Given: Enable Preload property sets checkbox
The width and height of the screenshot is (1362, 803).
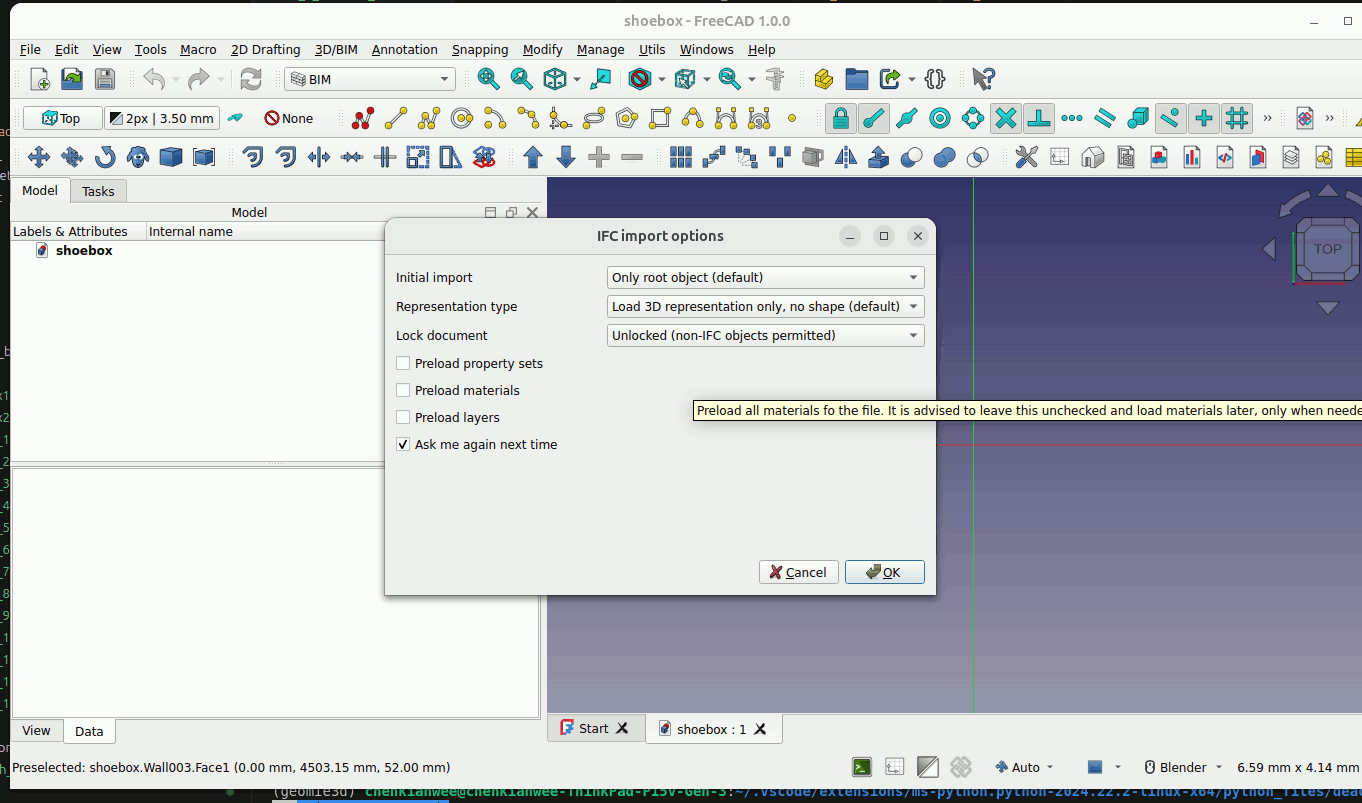Looking at the screenshot, I should click(403, 364).
